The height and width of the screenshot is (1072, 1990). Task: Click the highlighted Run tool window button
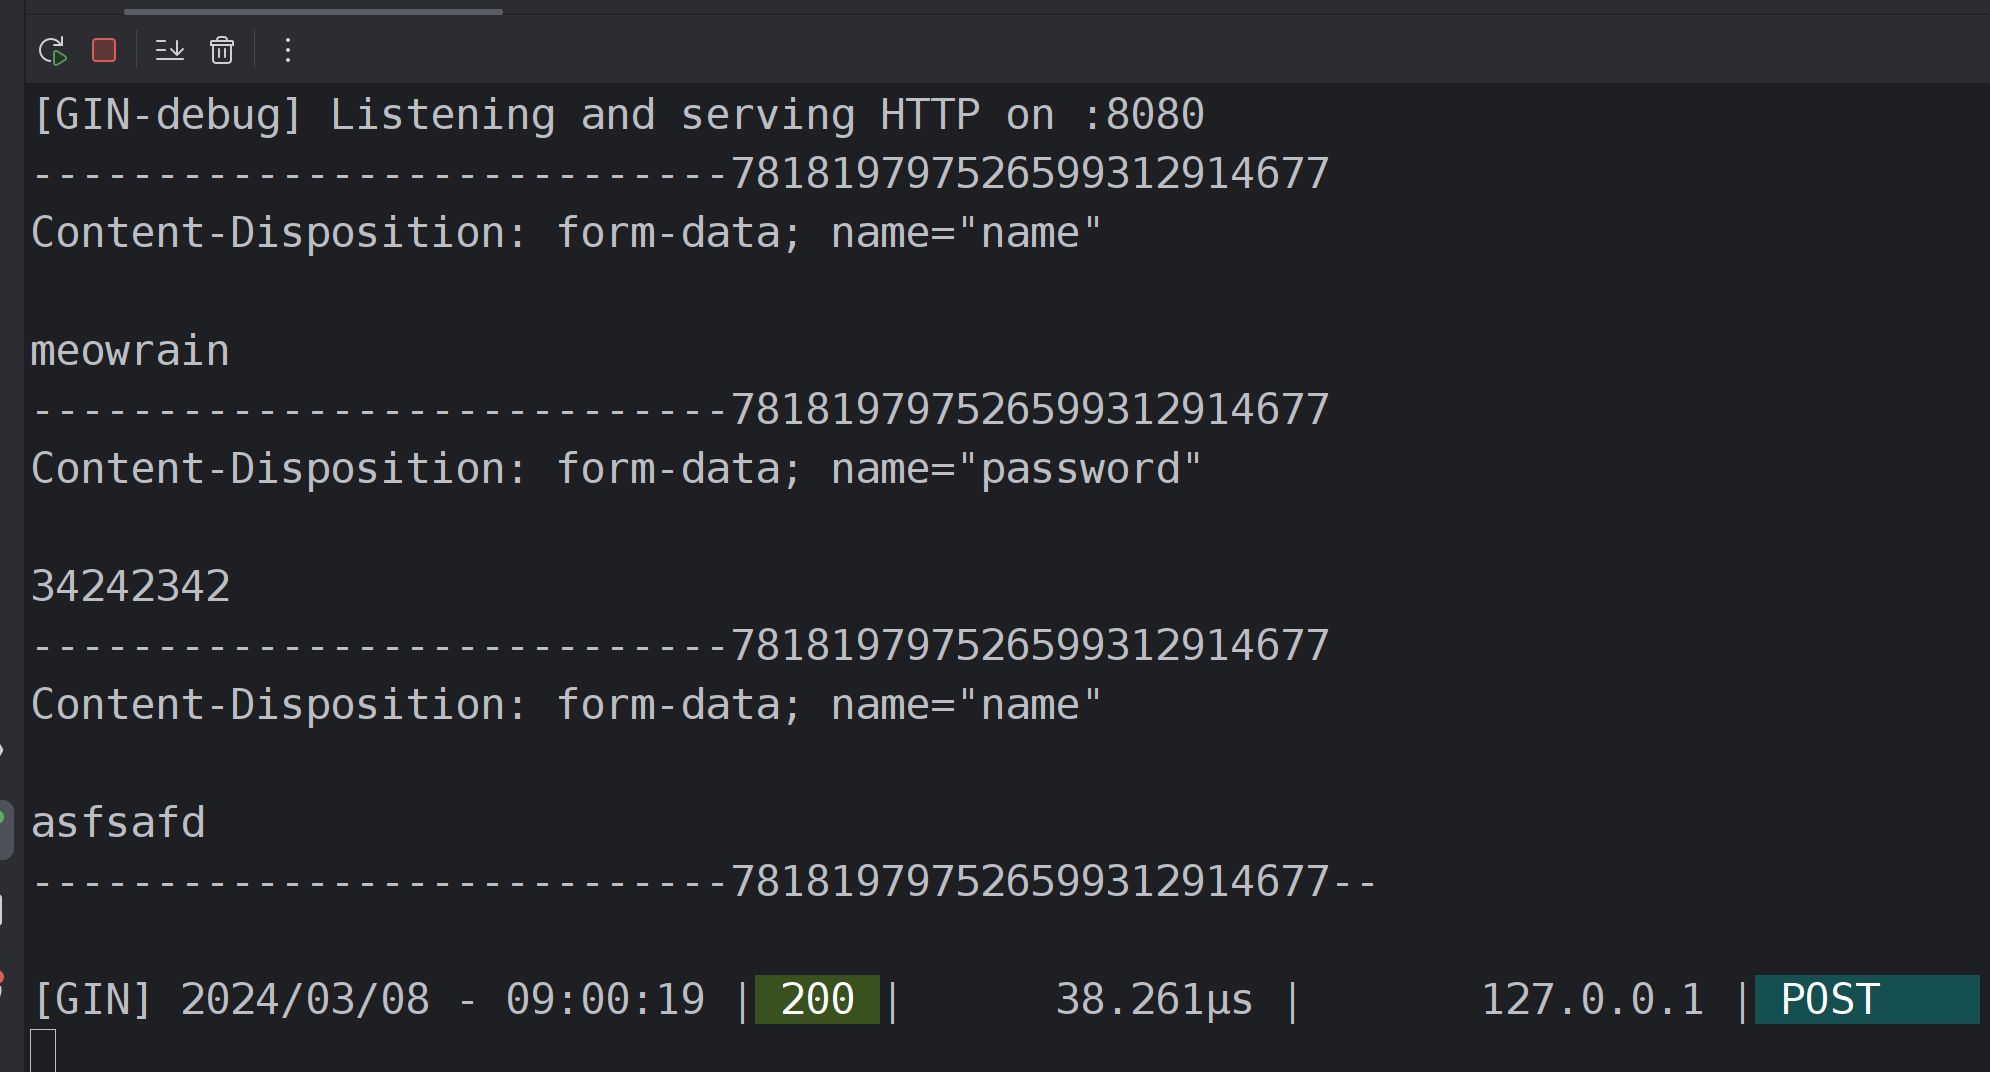(5, 829)
